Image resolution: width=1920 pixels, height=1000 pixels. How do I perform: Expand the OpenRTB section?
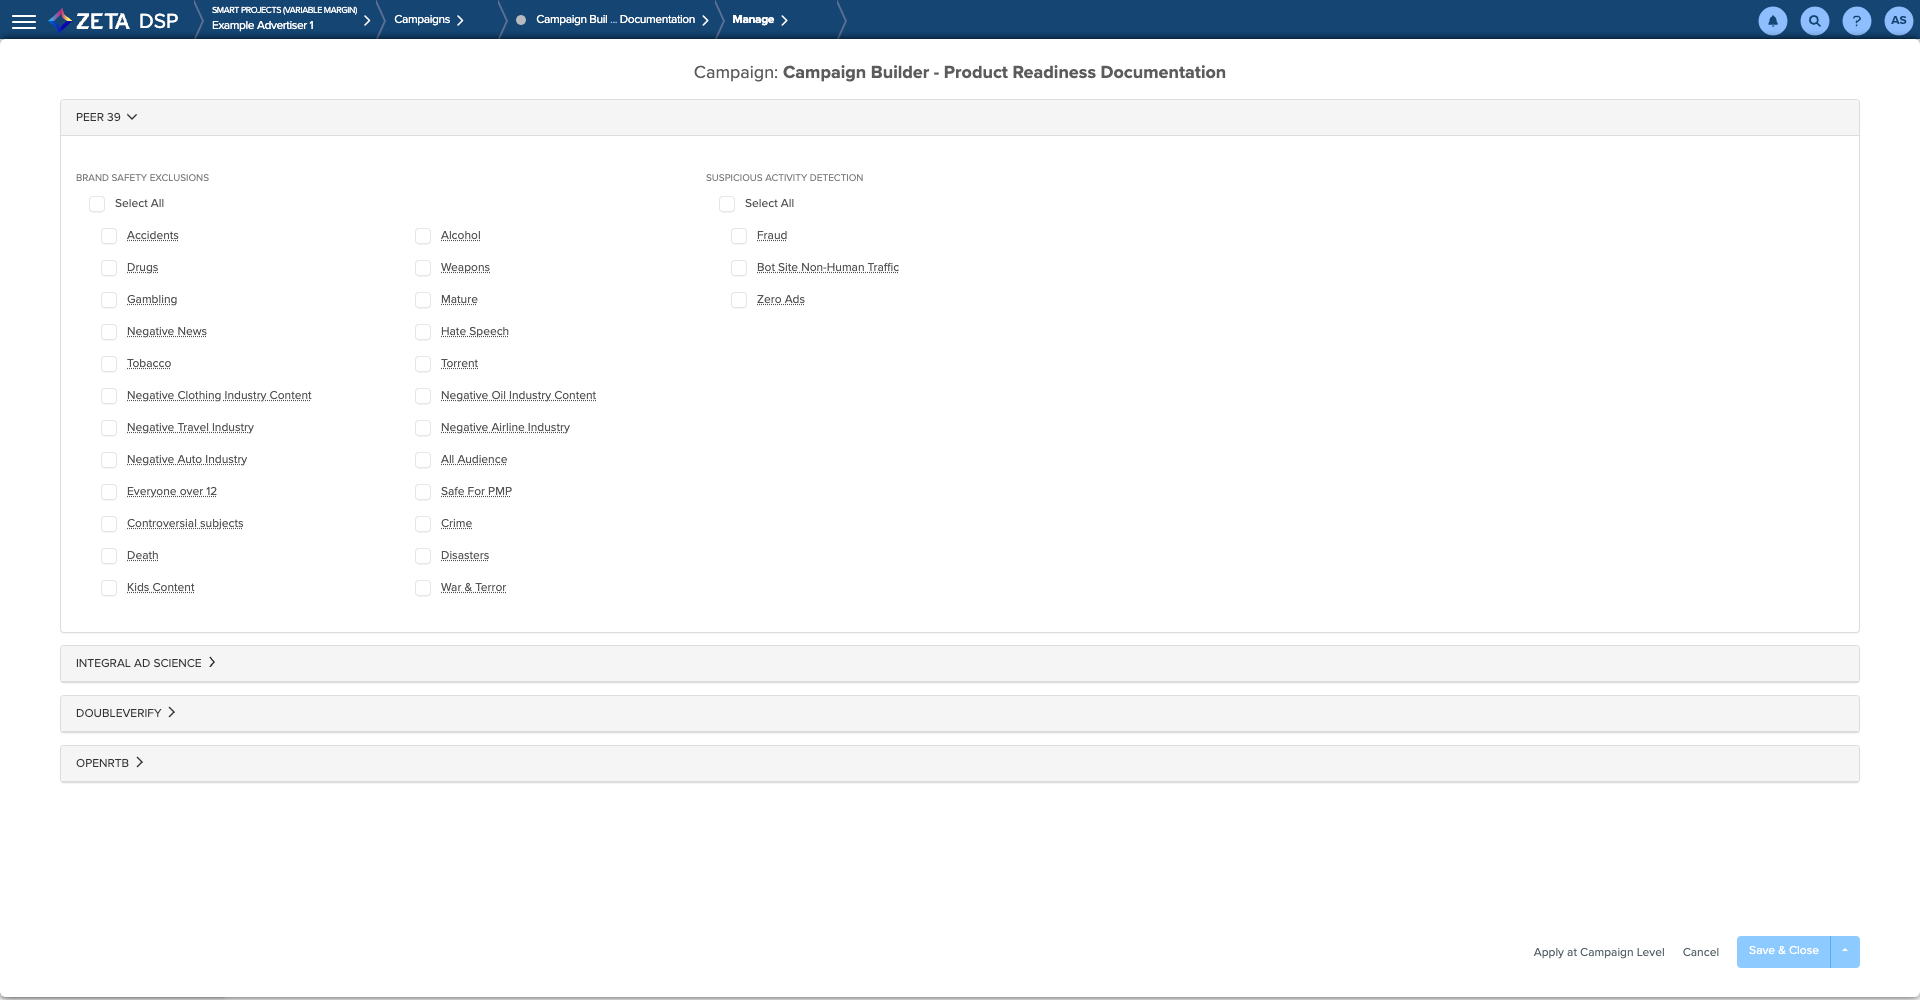tap(110, 763)
